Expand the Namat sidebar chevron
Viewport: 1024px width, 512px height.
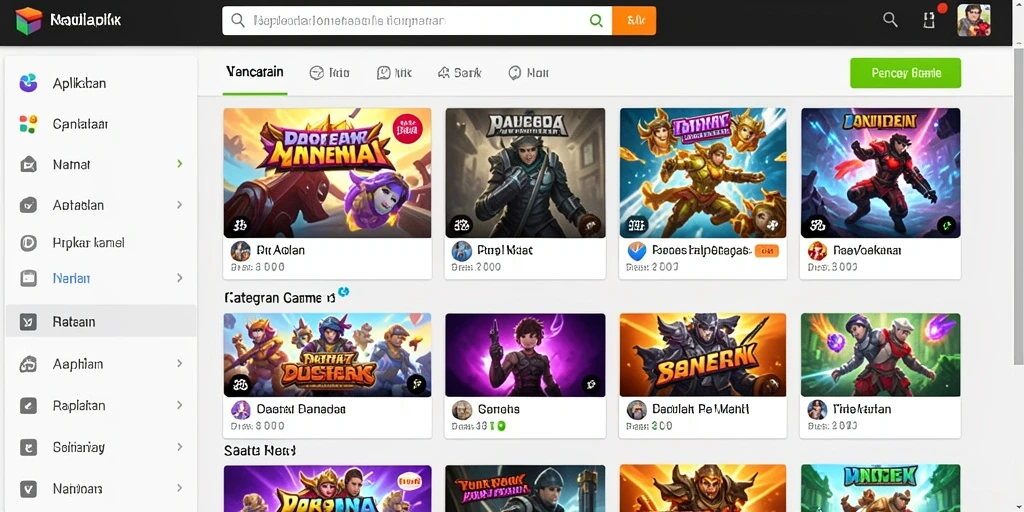tap(180, 164)
